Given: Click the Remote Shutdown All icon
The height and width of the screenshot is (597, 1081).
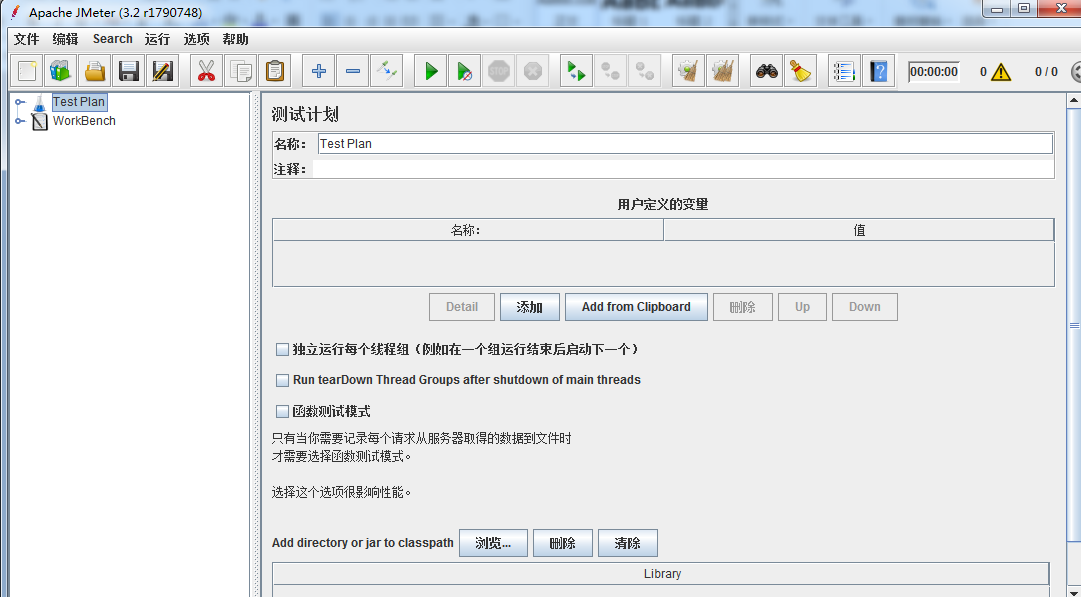Looking at the screenshot, I should tap(645, 71).
